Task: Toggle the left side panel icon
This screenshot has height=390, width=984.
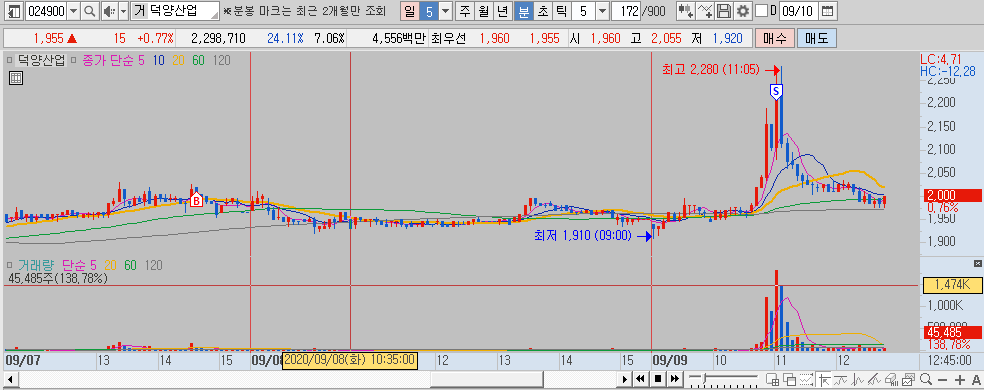Action: [x=14, y=11]
